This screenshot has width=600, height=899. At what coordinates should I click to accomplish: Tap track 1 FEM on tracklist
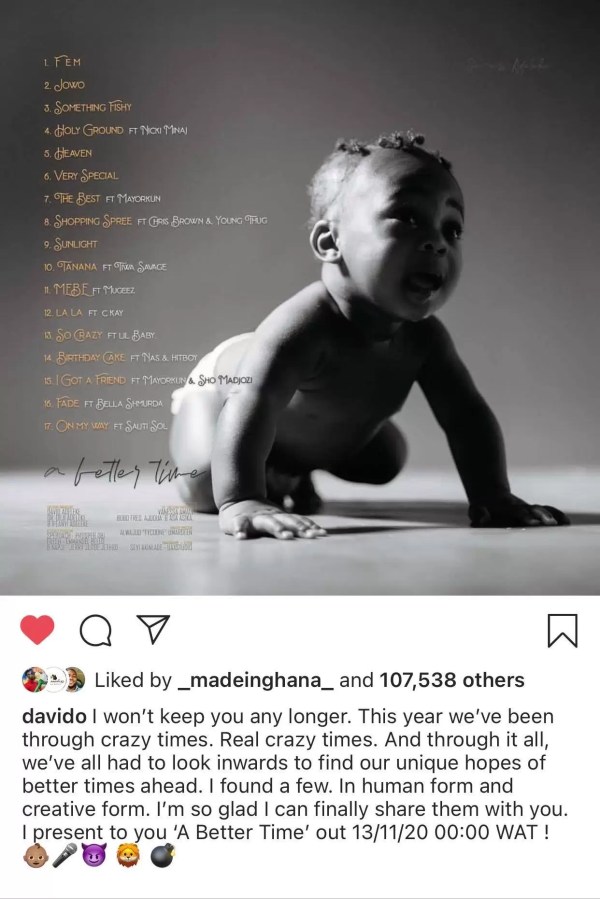tap(63, 62)
